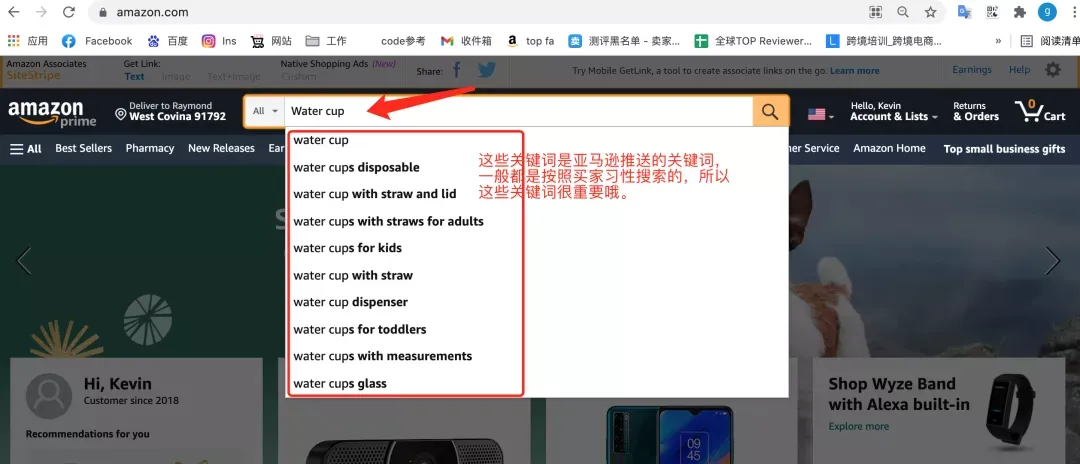Select suggestion "water cups for kids"

tap(347, 248)
